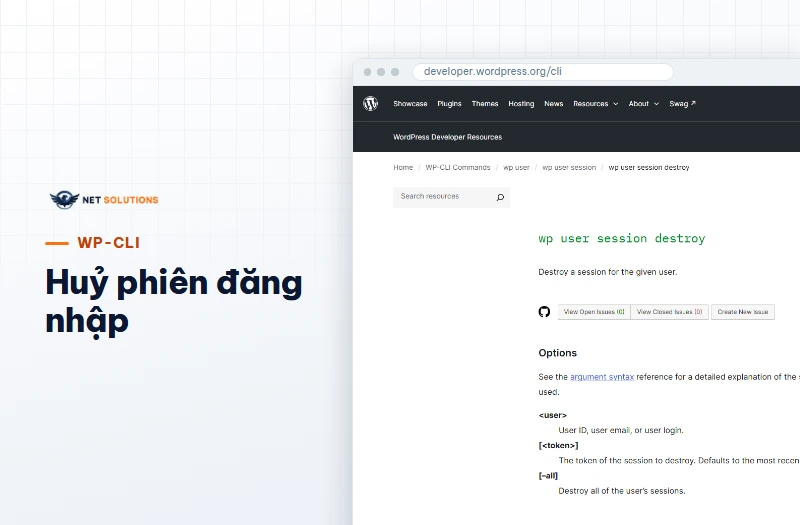This screenshot has width=800, height=525.
Task: Open the Showcase menu item
Action: tap(410, 104)
